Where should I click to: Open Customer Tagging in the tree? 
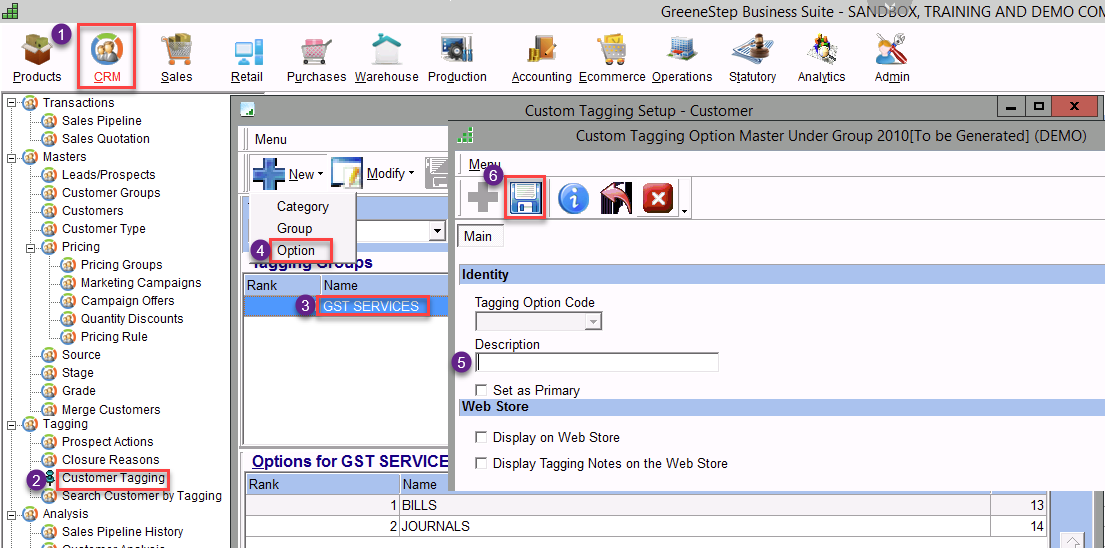point(113,478)
